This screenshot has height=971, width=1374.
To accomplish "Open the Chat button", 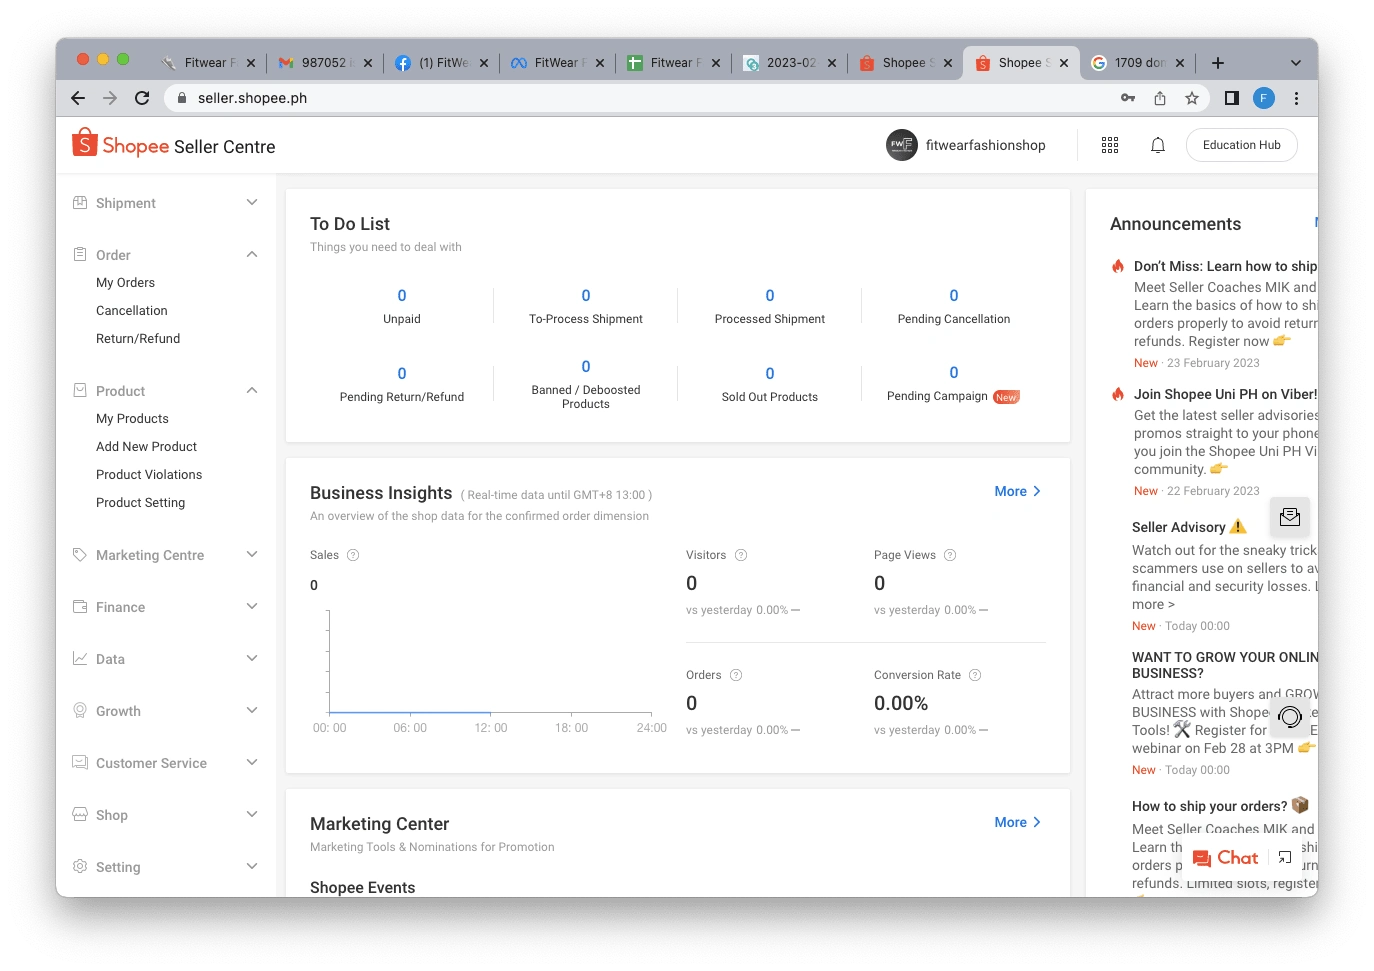I will (x=1225, y=858).
